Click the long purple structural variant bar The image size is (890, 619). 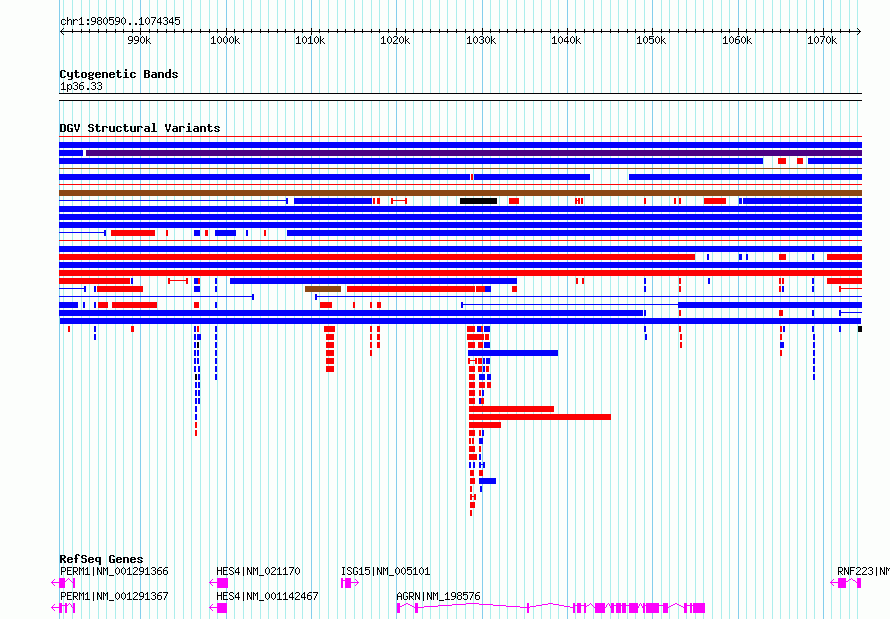pyautogui.click(x=474, y=153)
